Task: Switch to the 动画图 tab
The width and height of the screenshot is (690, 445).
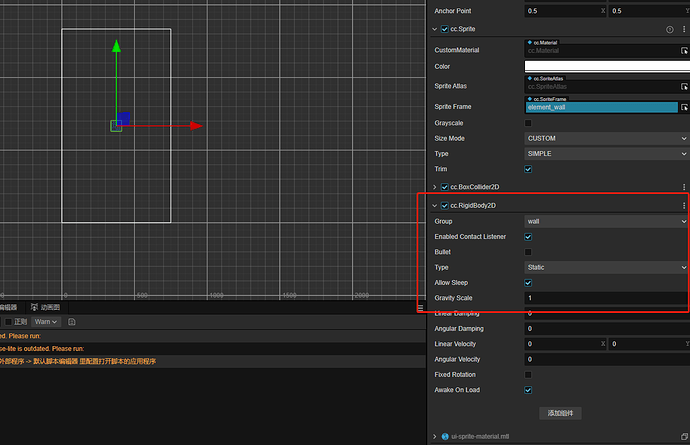Action: coord(45,307)
